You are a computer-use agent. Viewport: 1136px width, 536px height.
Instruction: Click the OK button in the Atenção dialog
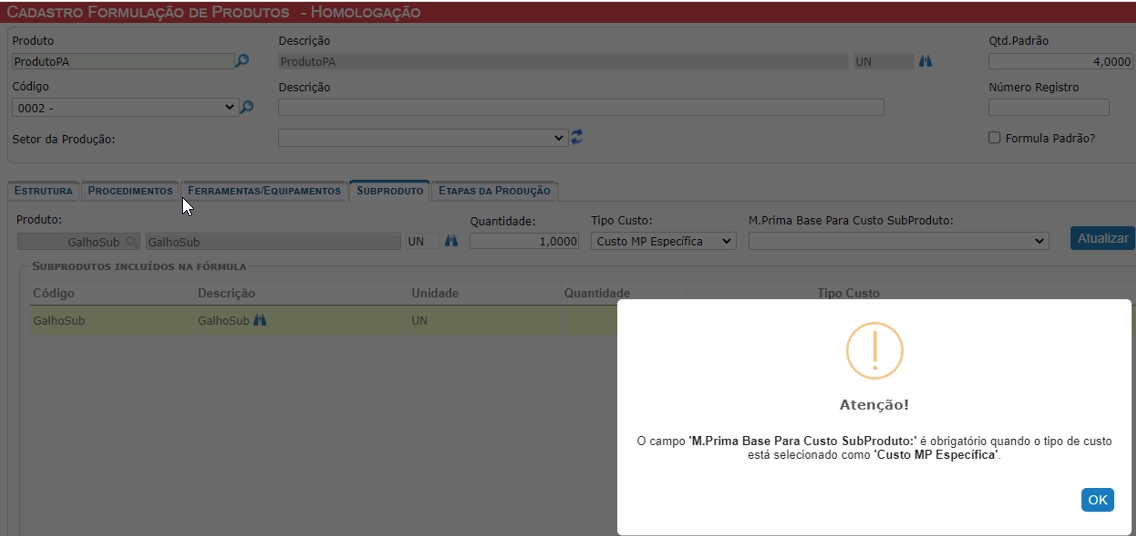1098,499
